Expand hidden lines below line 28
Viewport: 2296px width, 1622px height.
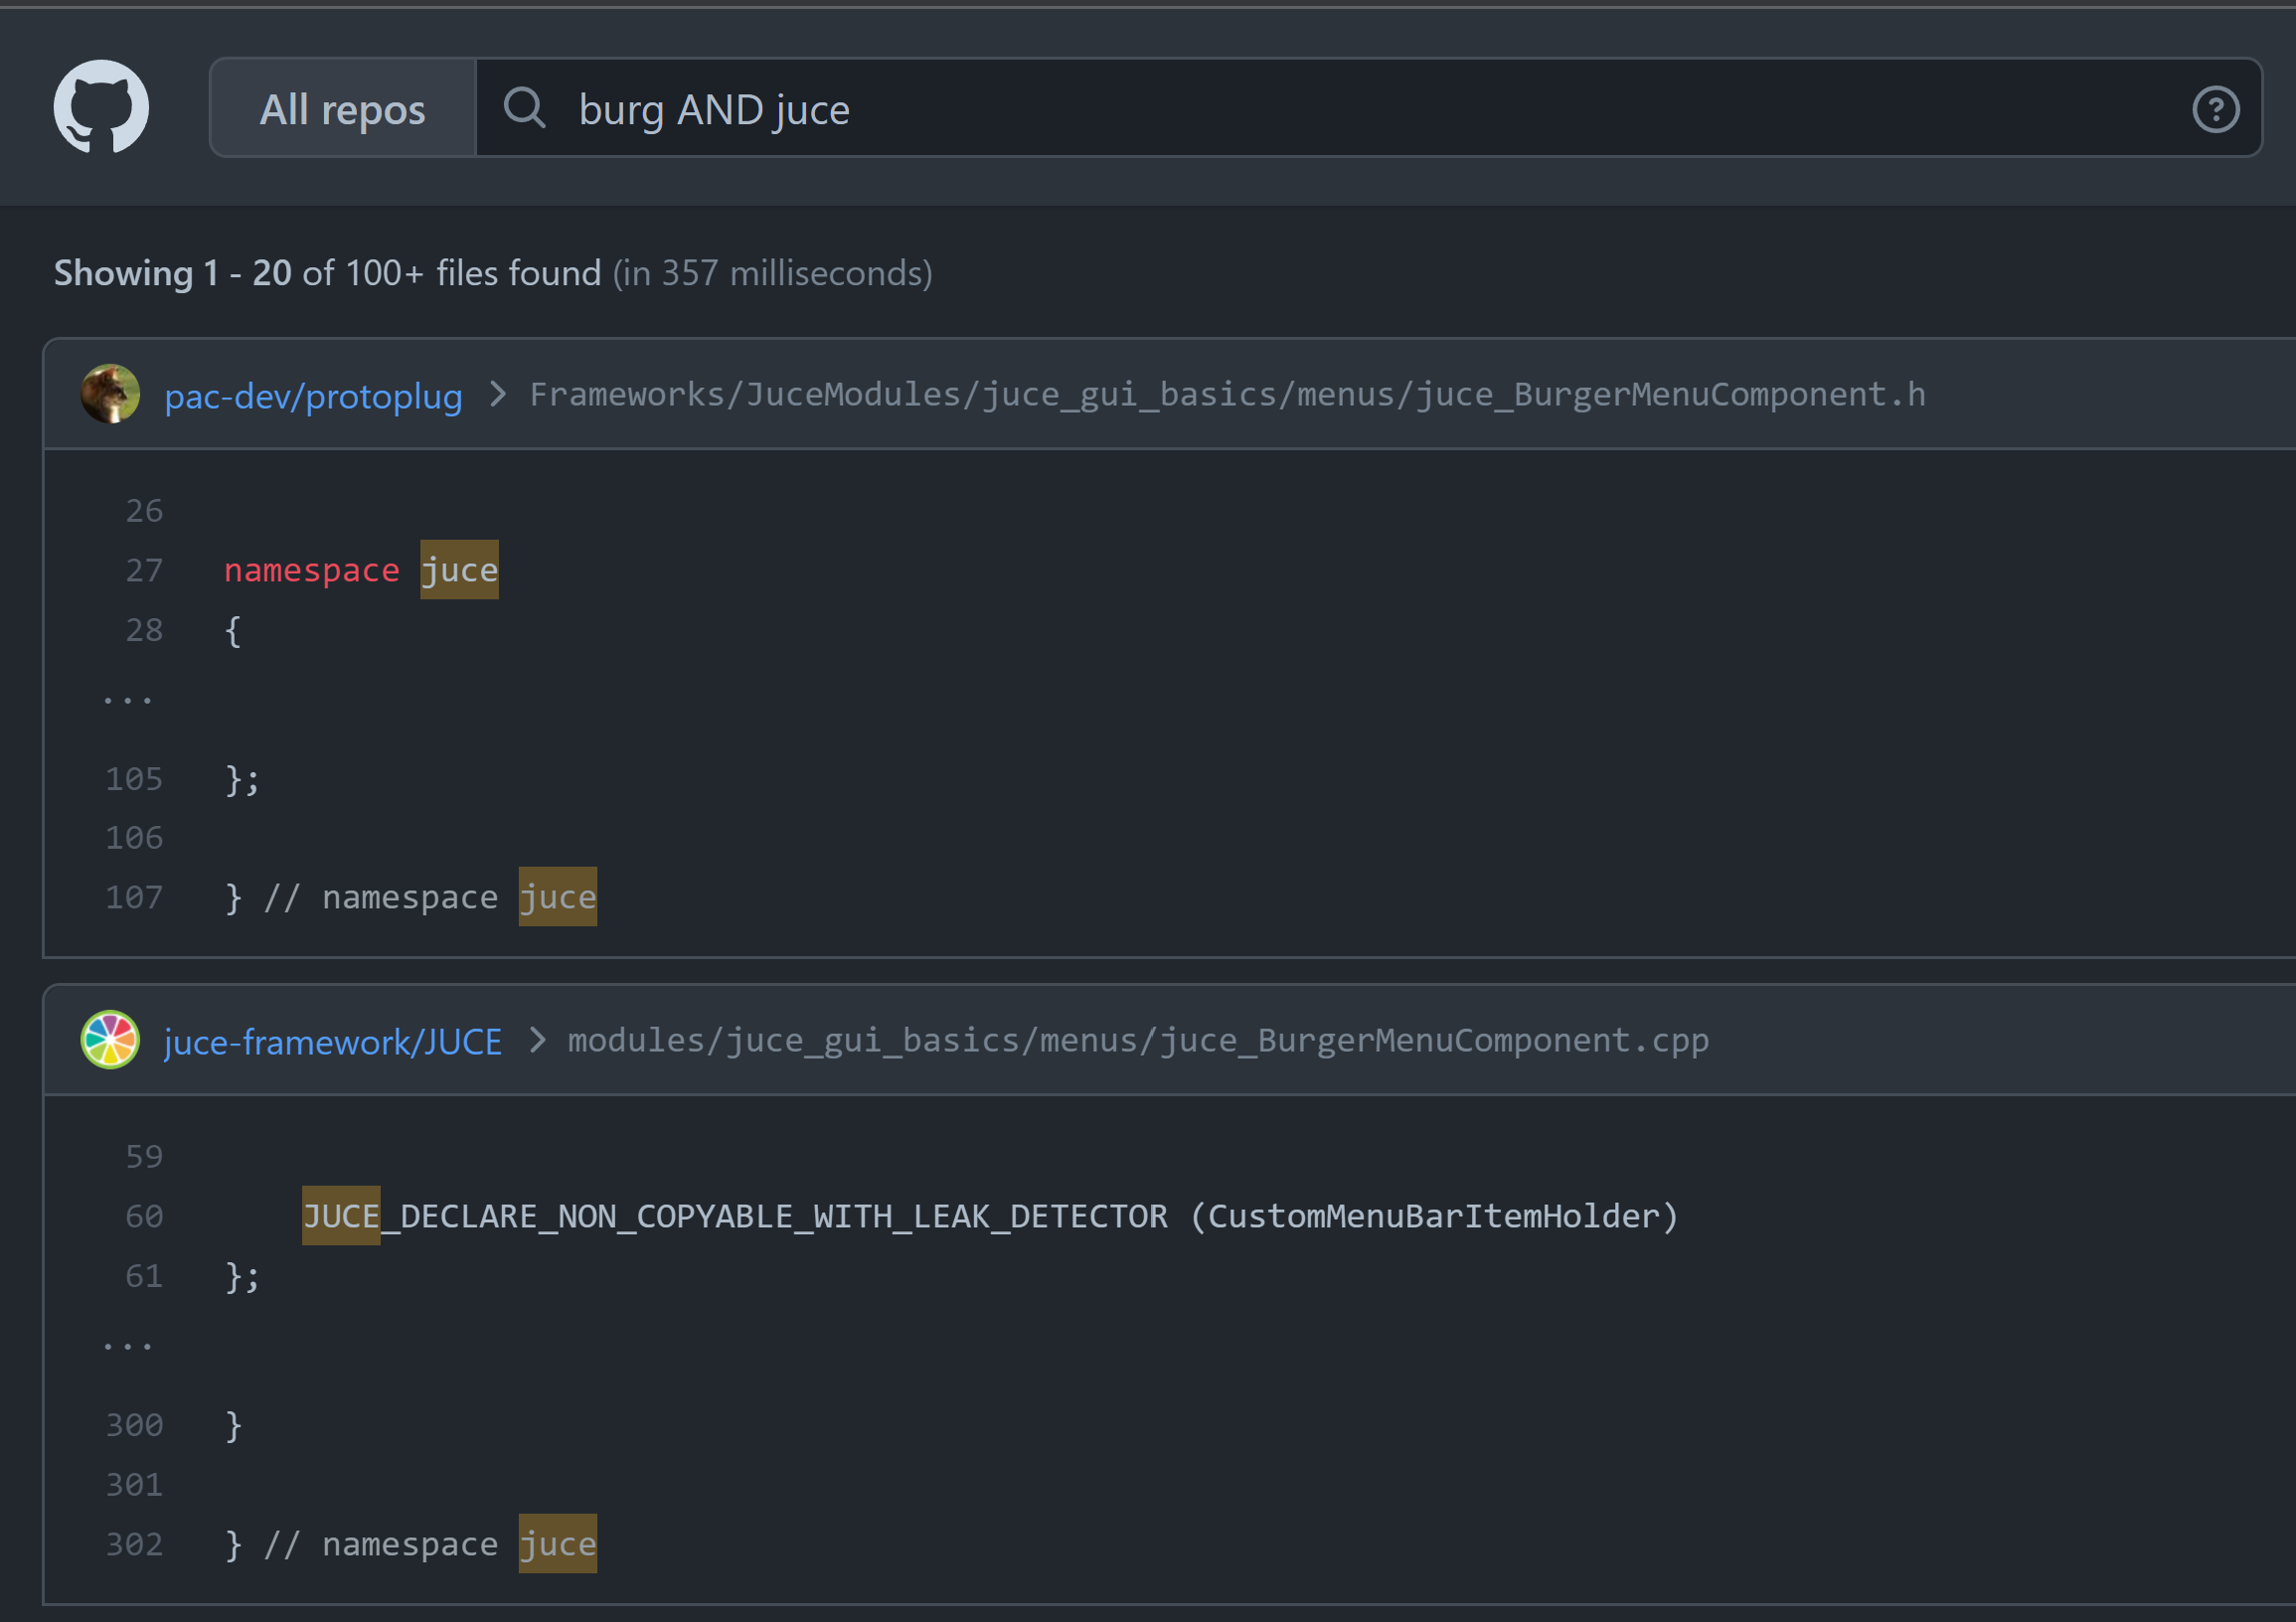[128, 700]
